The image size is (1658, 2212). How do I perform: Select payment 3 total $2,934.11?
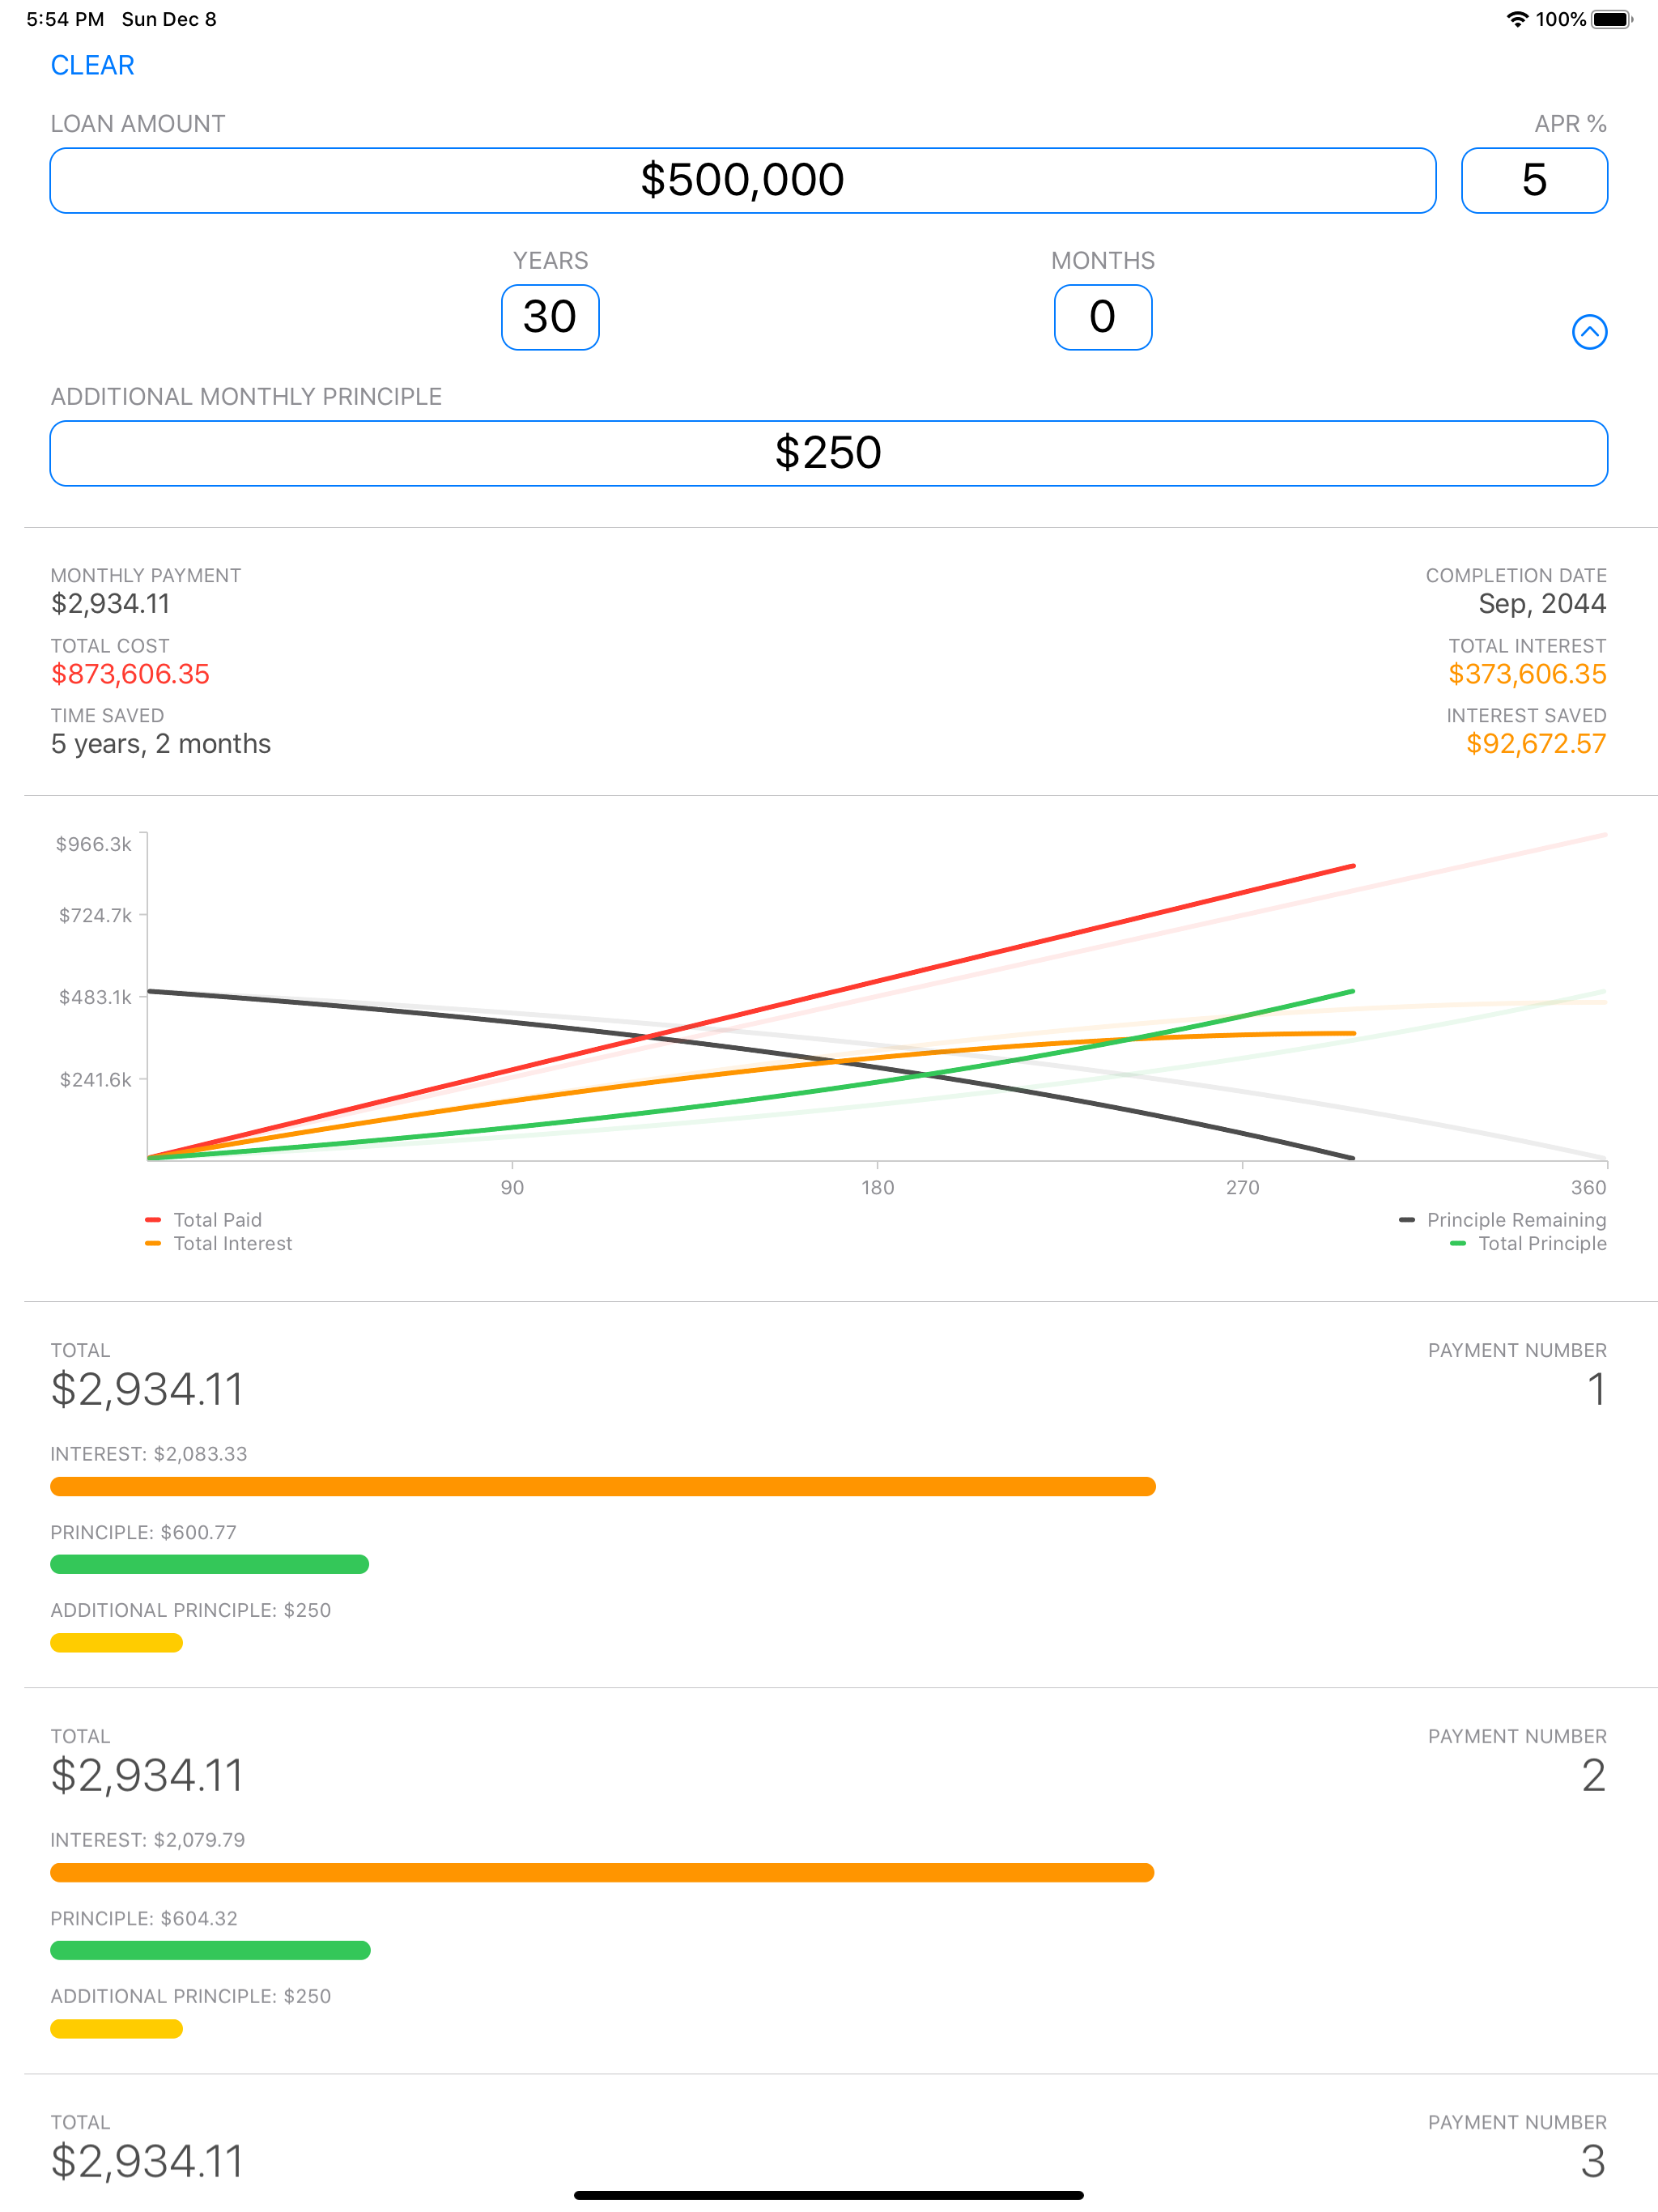[147, 2161]
